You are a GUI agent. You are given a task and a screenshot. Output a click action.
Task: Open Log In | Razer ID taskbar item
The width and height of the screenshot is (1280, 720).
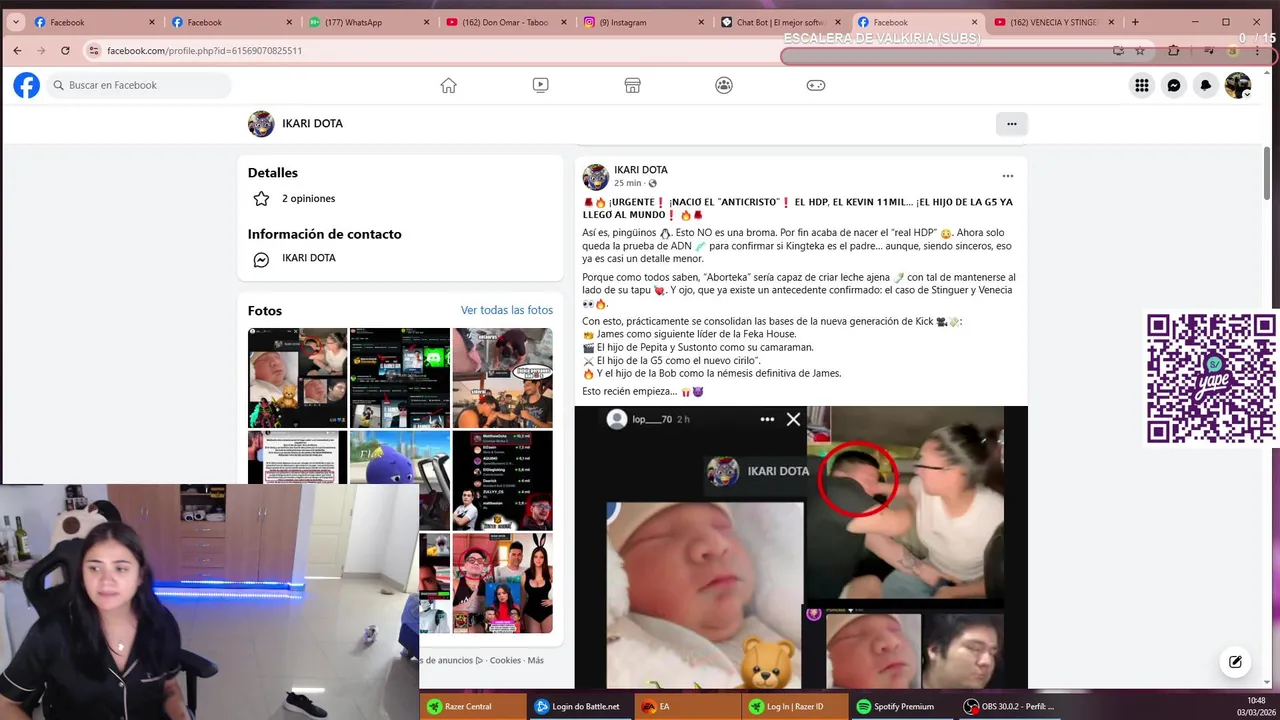click(796, 706)
